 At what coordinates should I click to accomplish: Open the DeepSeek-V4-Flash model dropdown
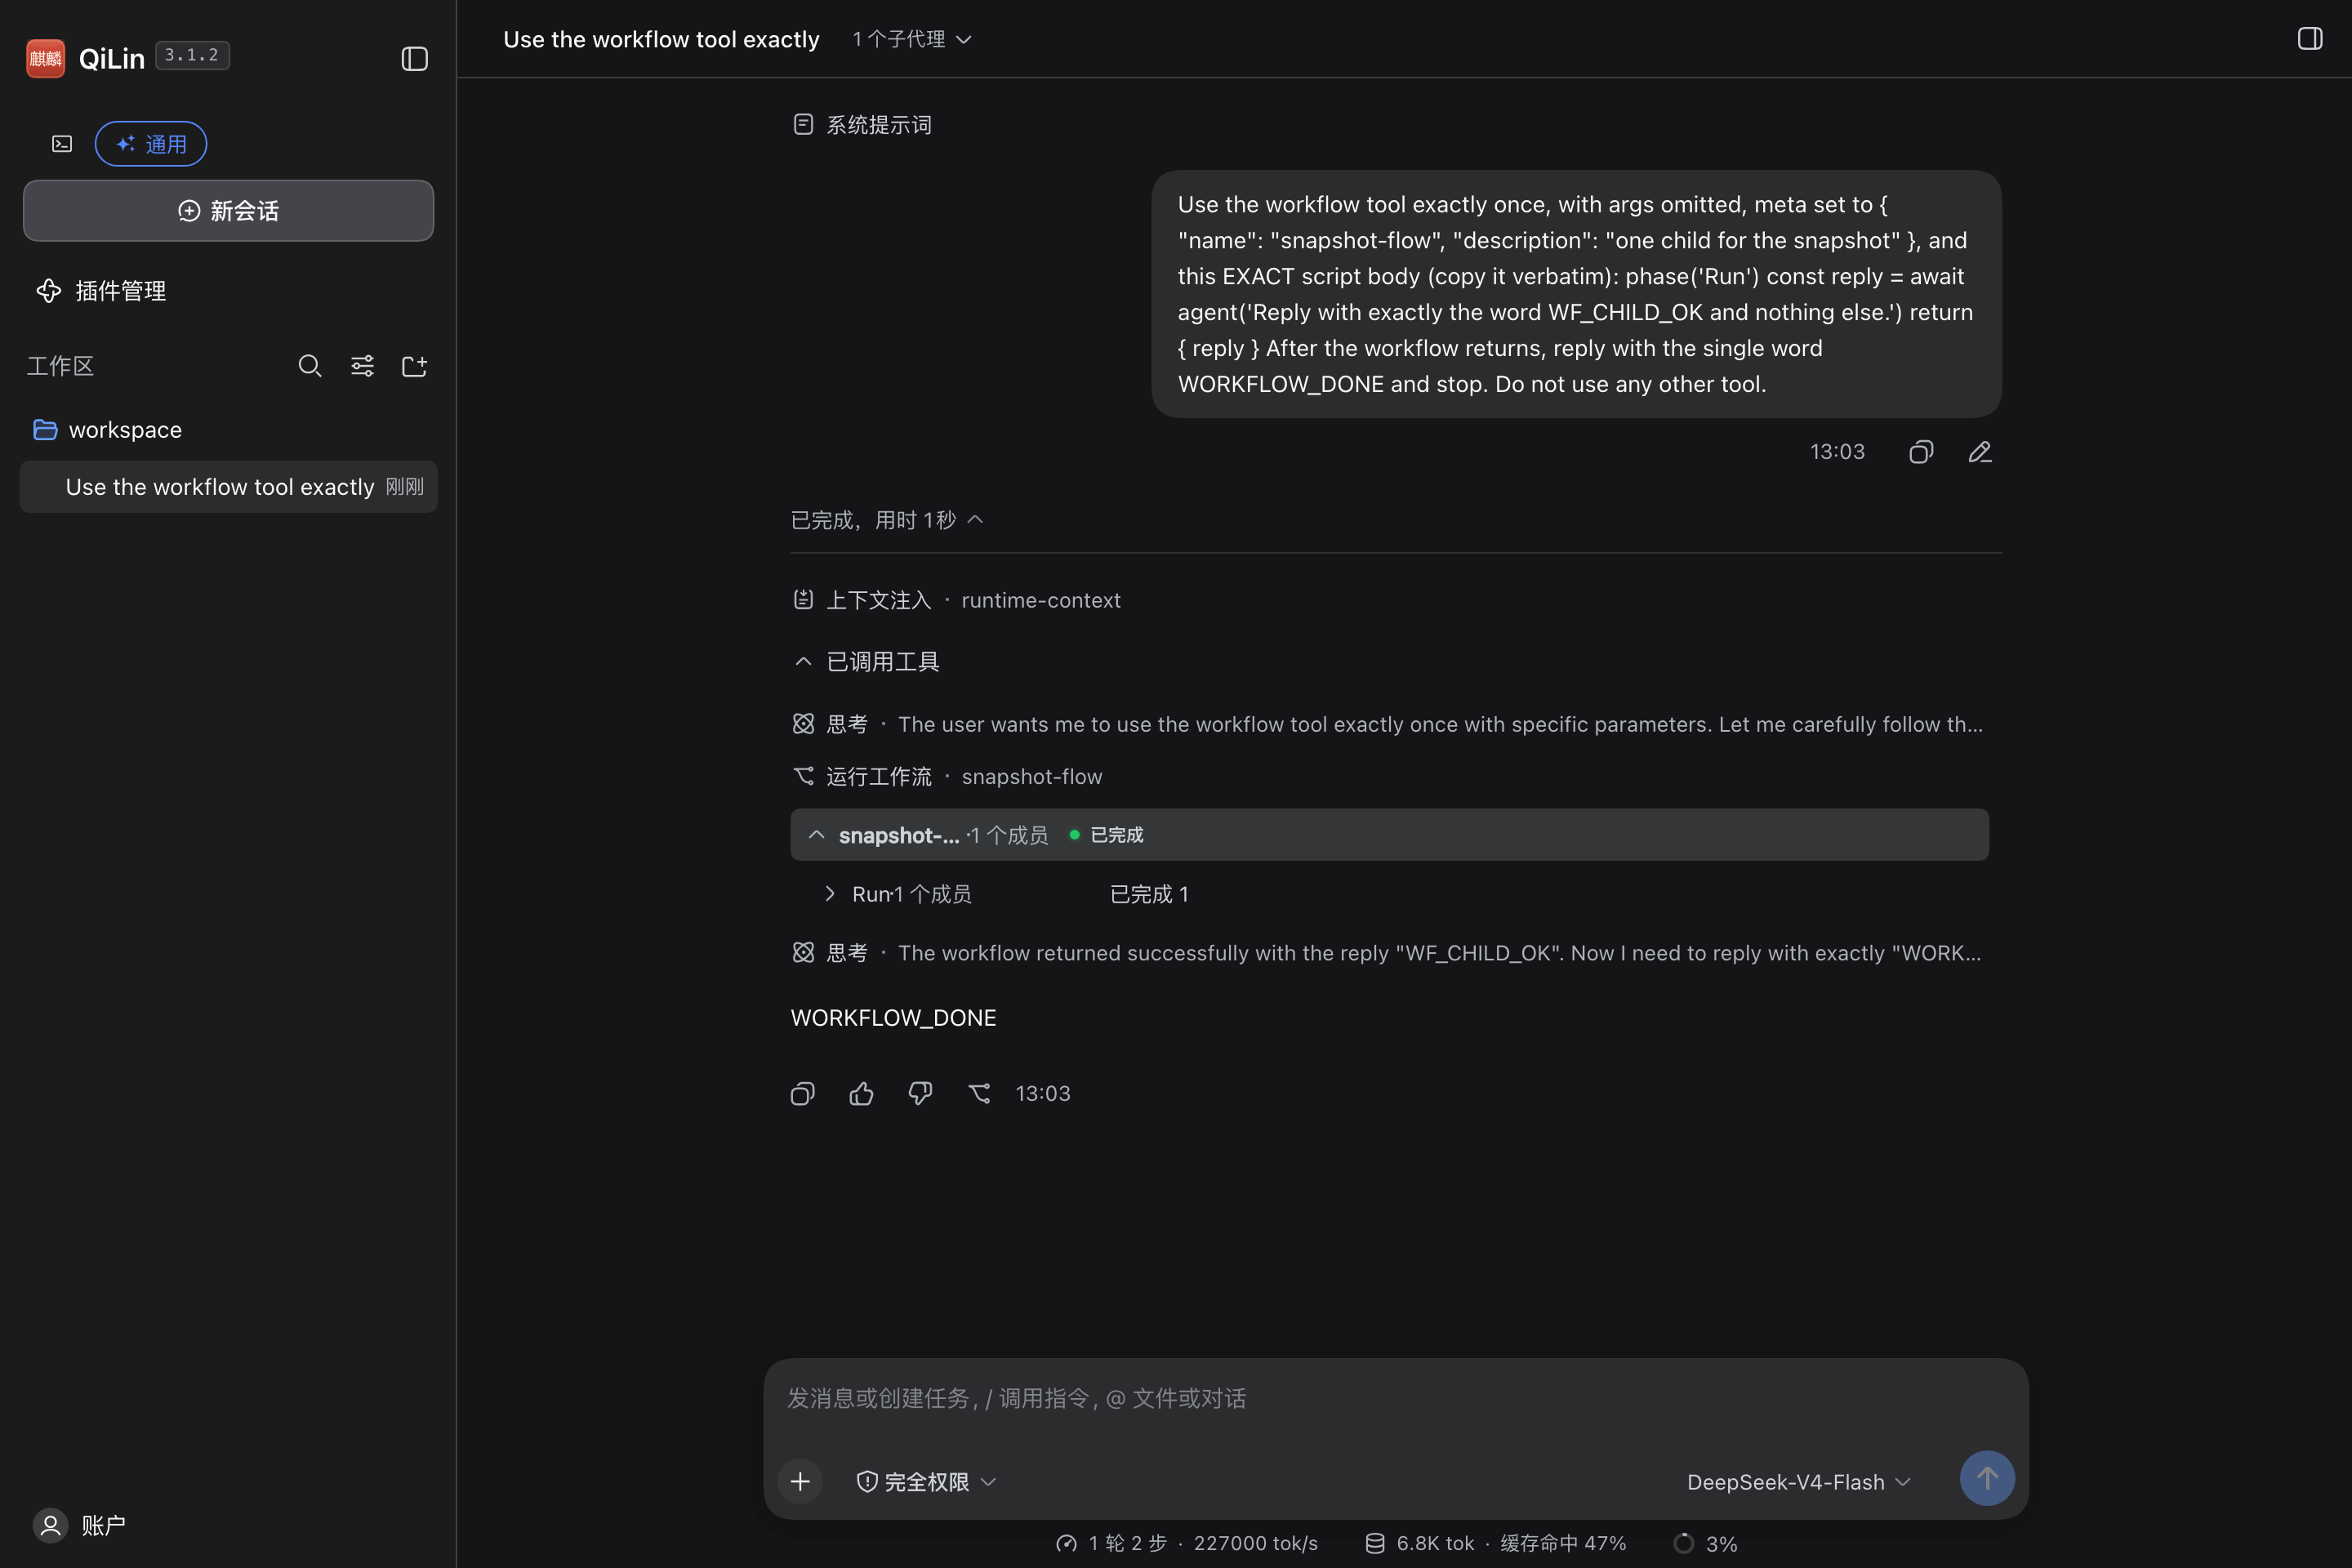pos(1798,1482)
